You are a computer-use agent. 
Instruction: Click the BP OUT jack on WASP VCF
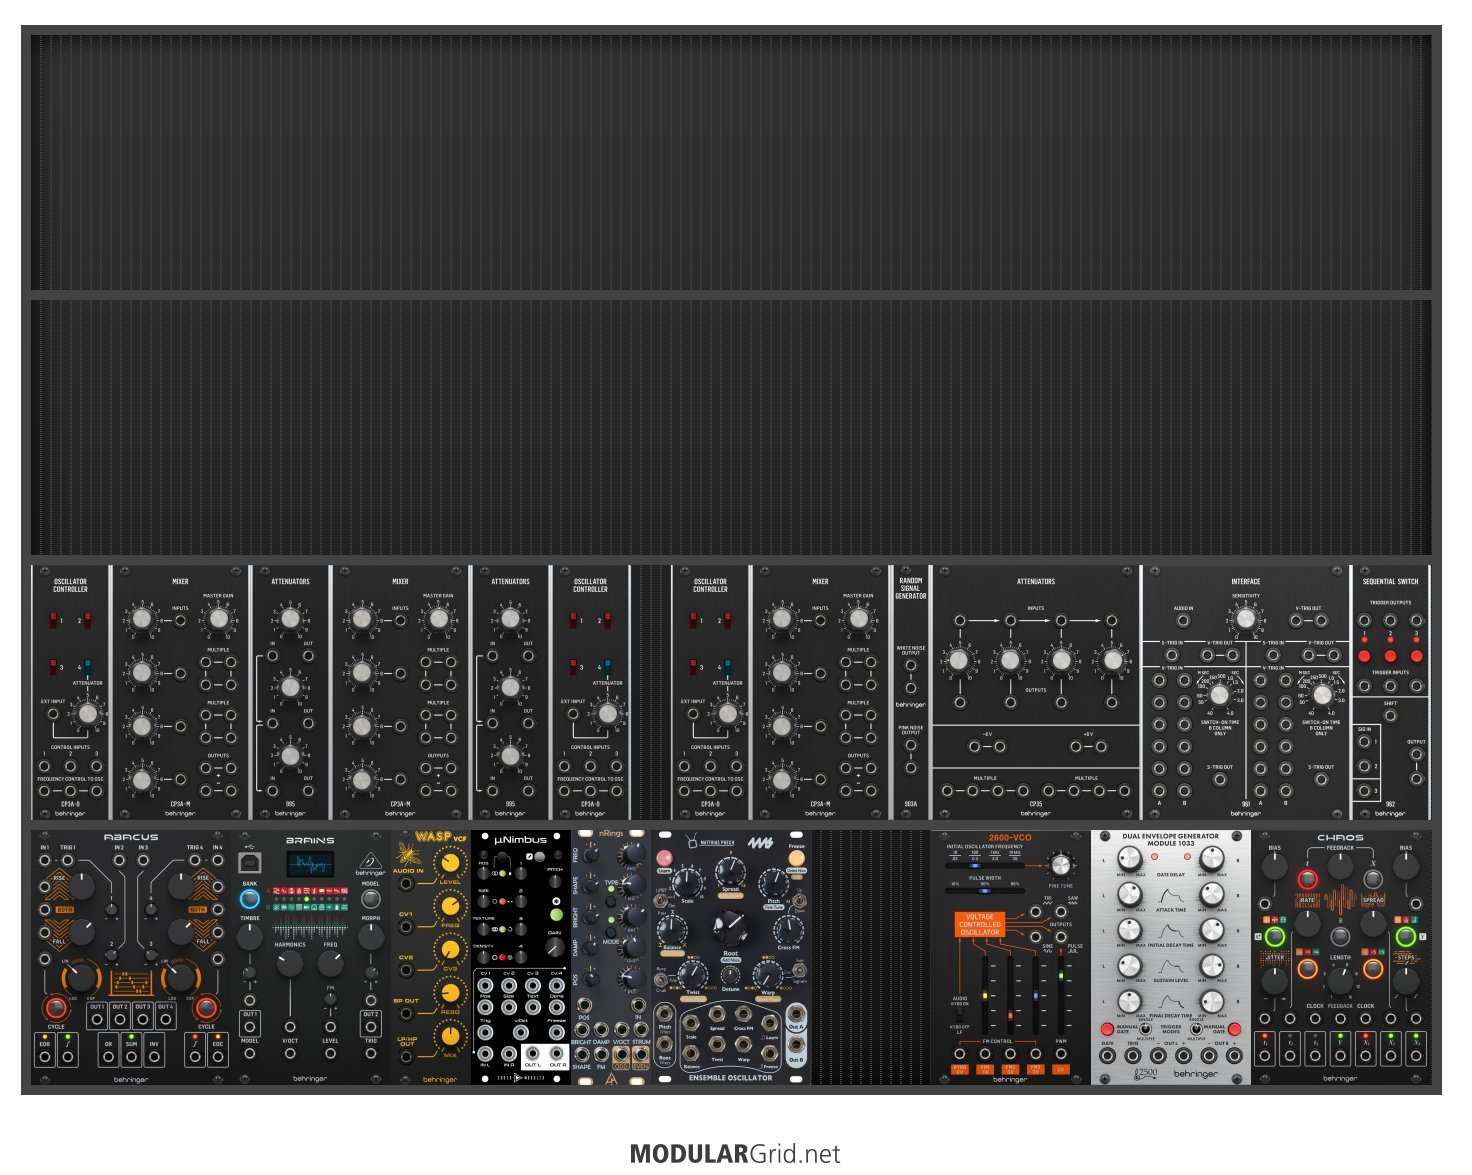(x=406, y=1014)
